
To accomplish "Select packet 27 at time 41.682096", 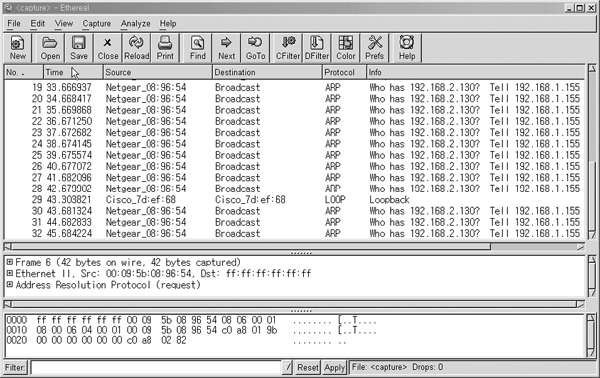I will 295,178.
